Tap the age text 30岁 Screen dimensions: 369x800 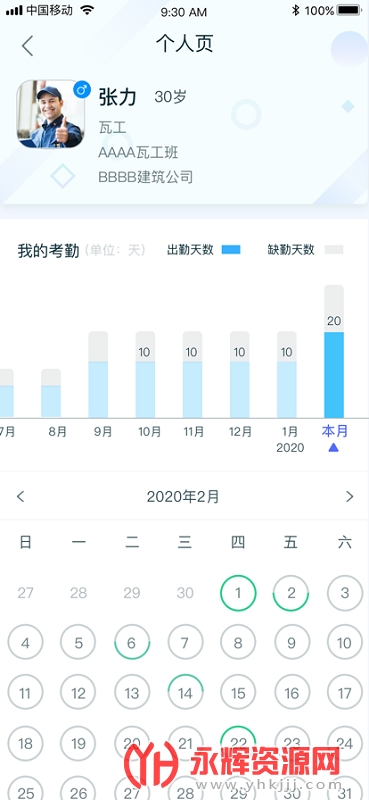coord(170,96)
